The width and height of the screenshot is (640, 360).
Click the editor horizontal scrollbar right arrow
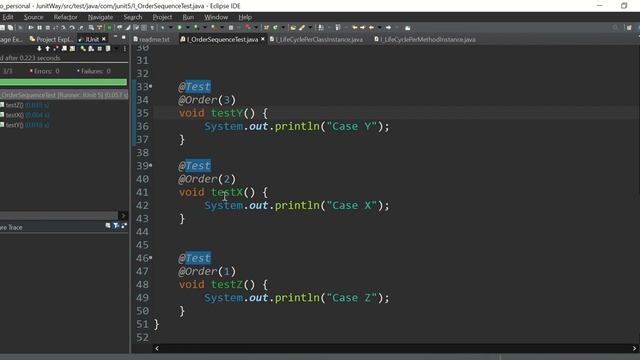(635, 349)
